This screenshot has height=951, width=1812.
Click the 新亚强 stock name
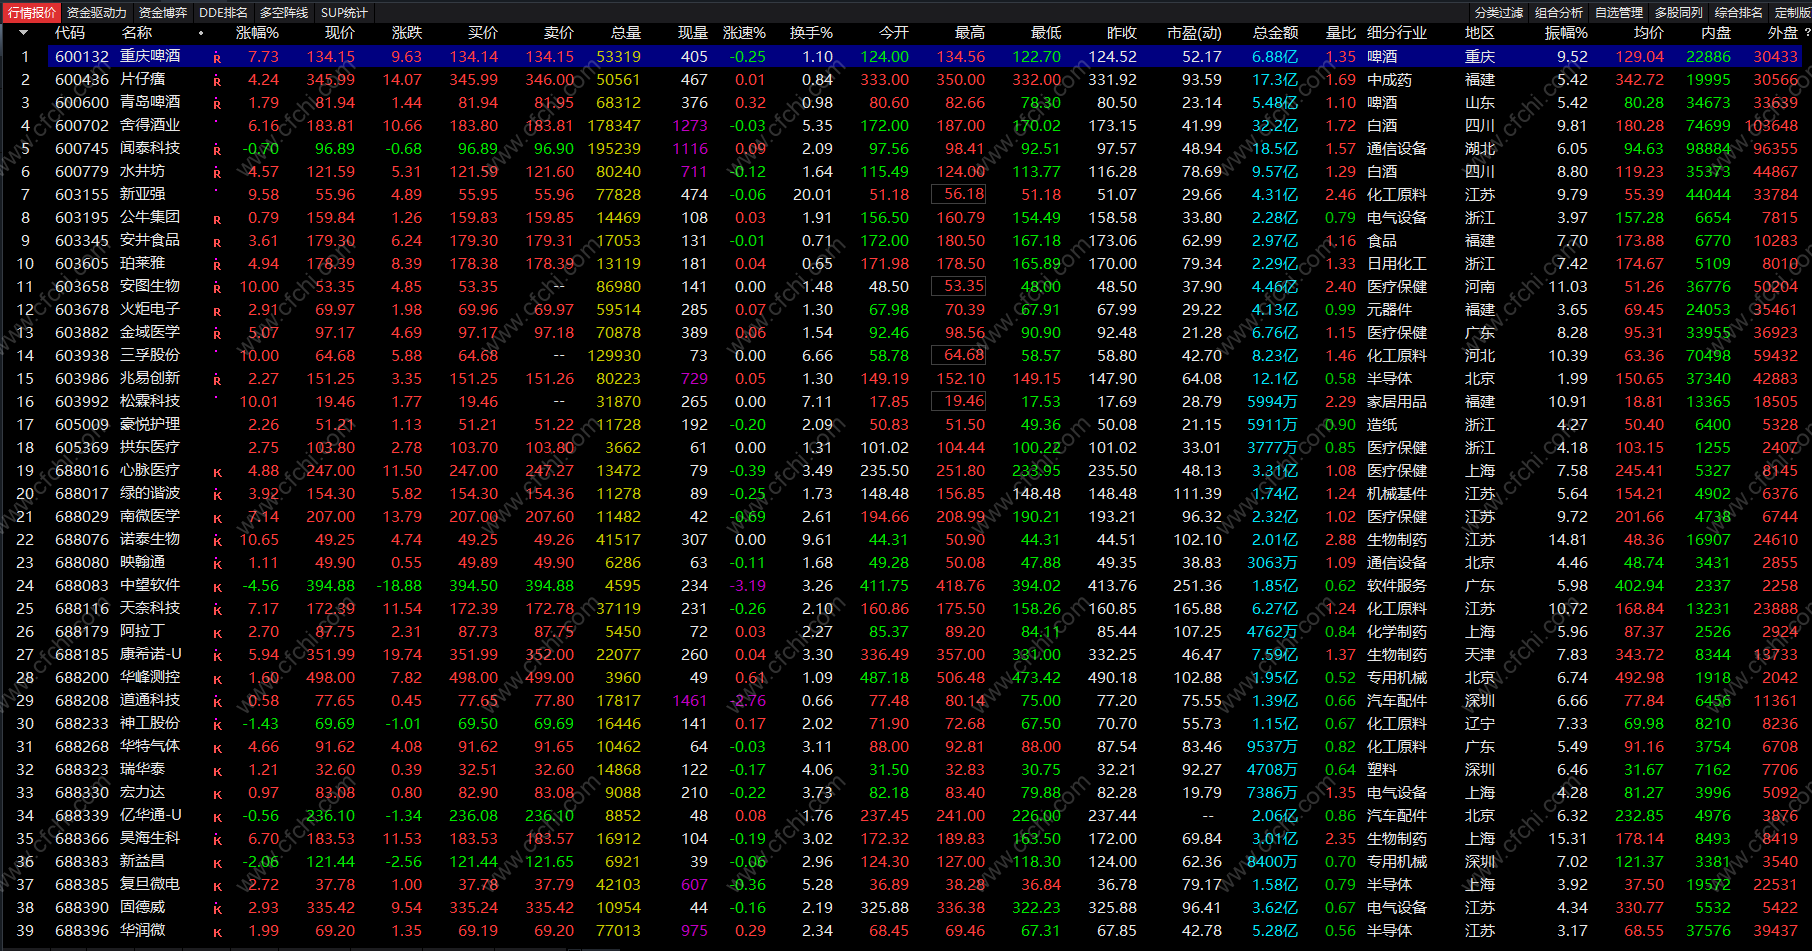click(x=143, y=194)
